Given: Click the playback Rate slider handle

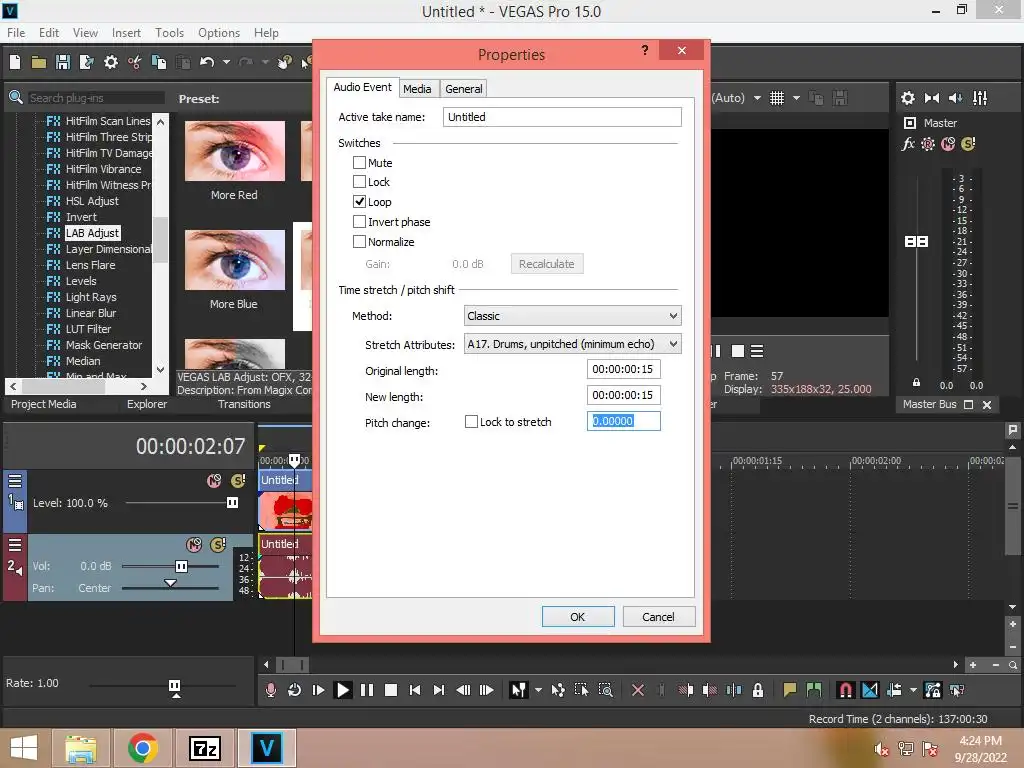Looking at the screenshot, I should (174, 686).
